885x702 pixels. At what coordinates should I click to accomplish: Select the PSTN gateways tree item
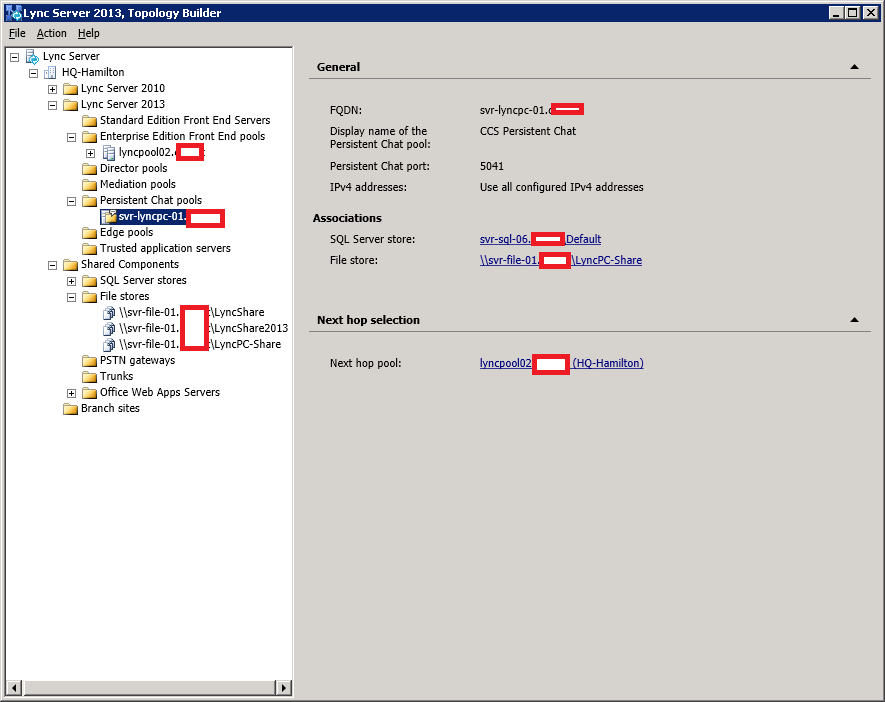[137, 360]
